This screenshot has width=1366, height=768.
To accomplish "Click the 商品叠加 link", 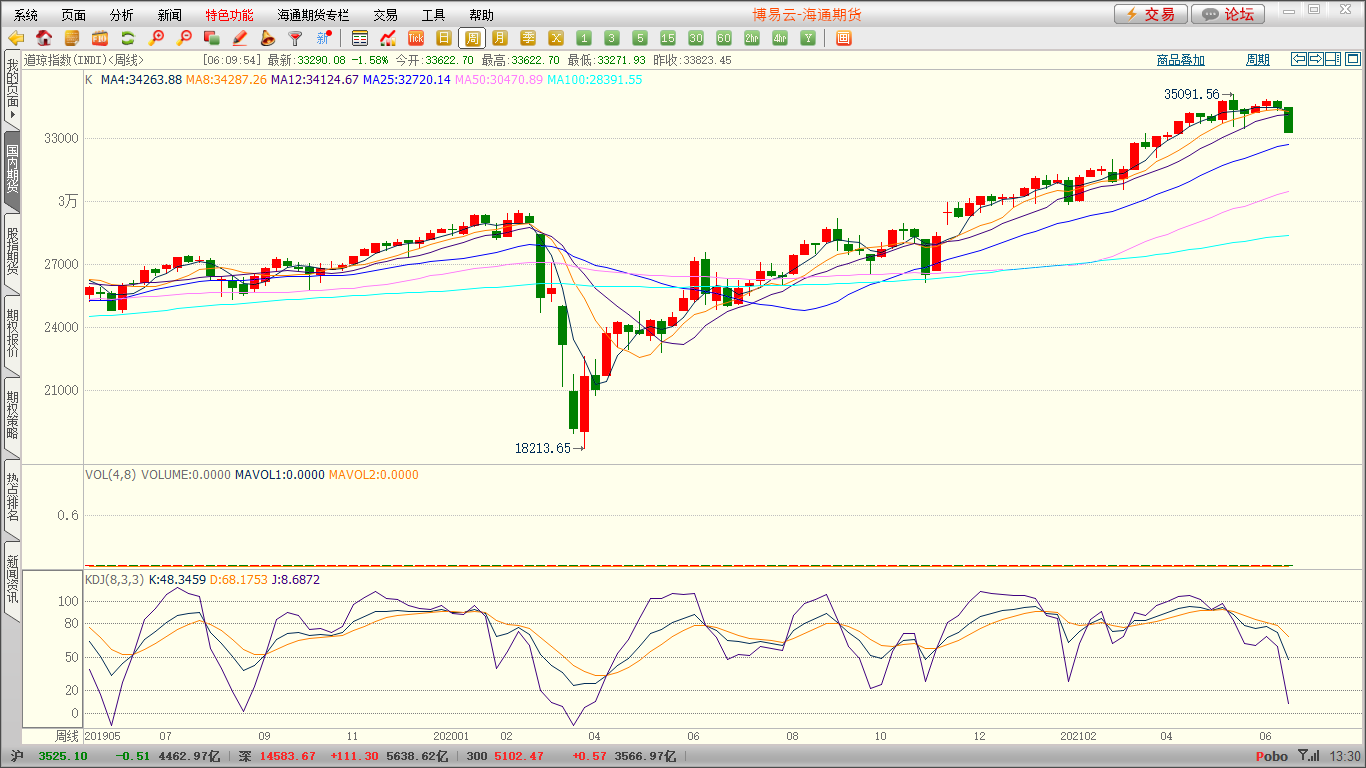I will (x=1181, y=60).
